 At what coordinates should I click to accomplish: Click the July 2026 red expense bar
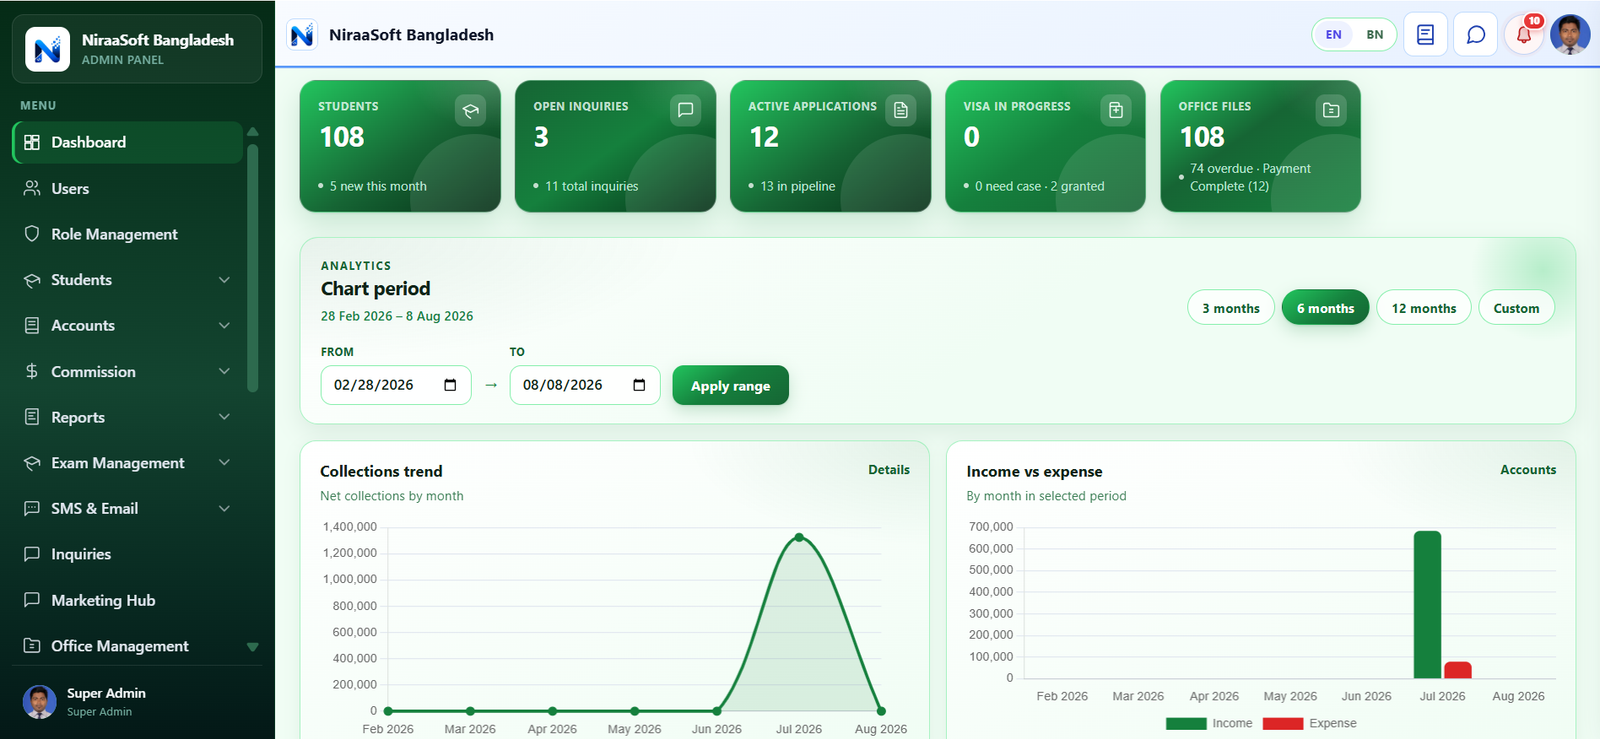[x=1458, y=670]
